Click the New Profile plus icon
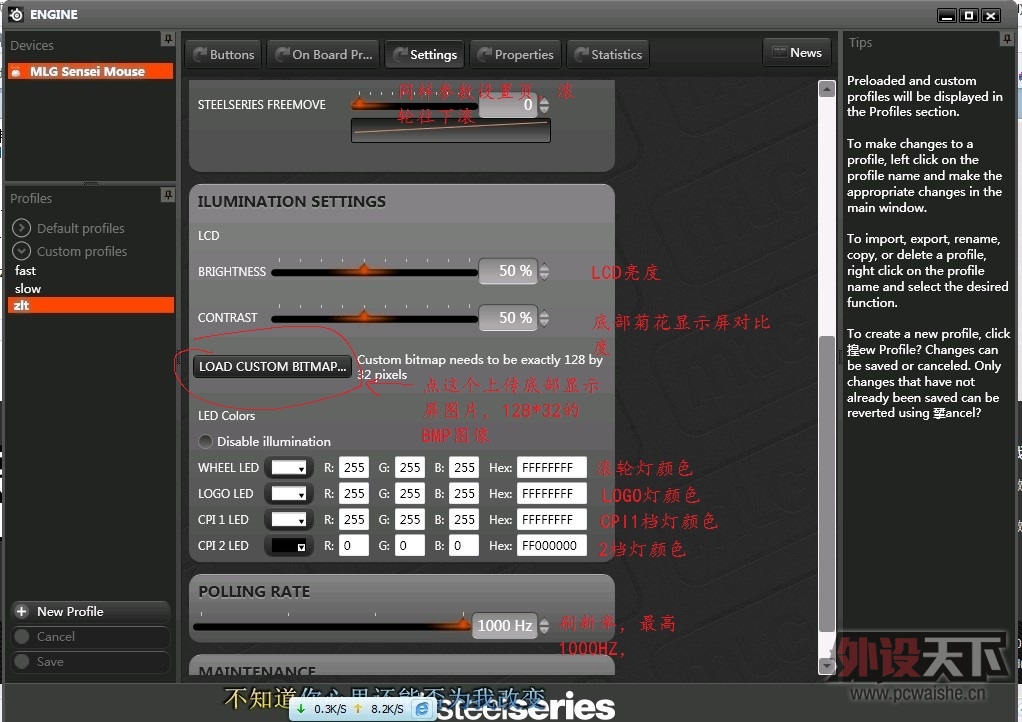The height and width of the screenshot is (722, 1022). [22, 611]
